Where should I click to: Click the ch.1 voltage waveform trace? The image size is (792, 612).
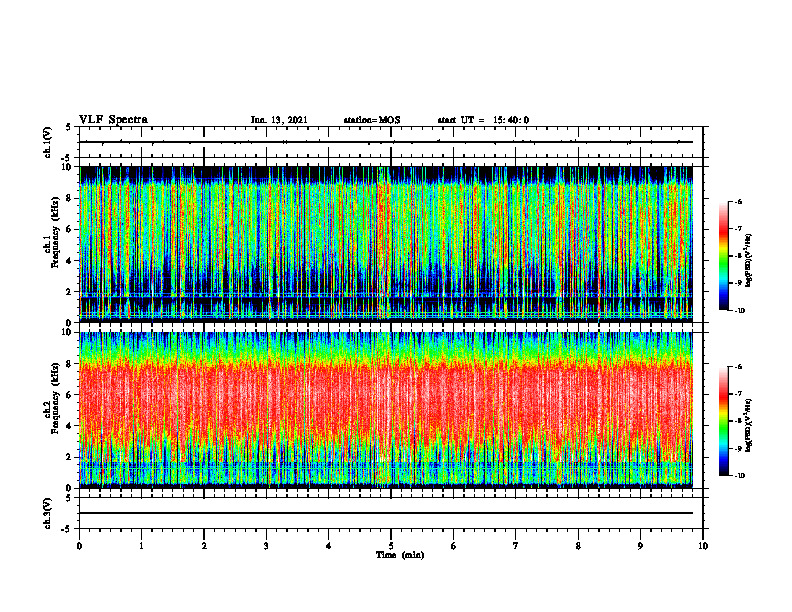click(386, 142)
